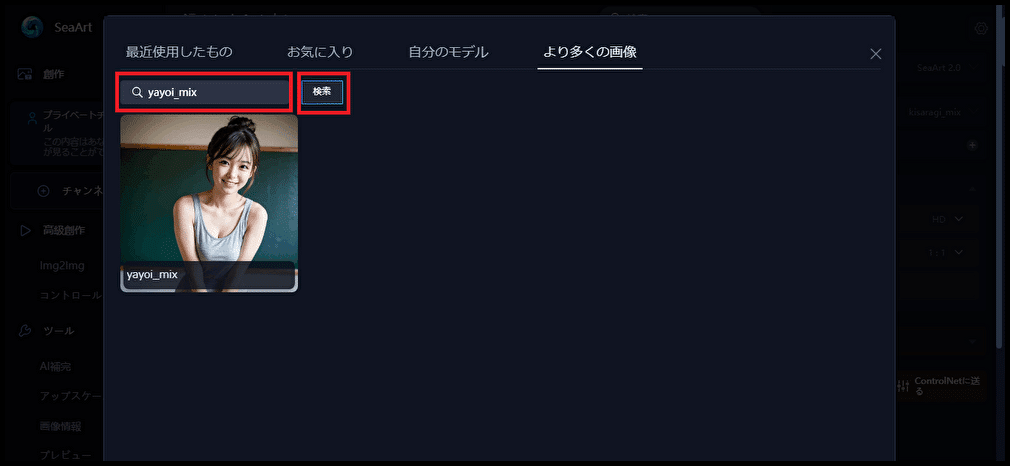Expand the HD quality dropdown
This screenshot has width=1010, height=466.
point(947,219)
